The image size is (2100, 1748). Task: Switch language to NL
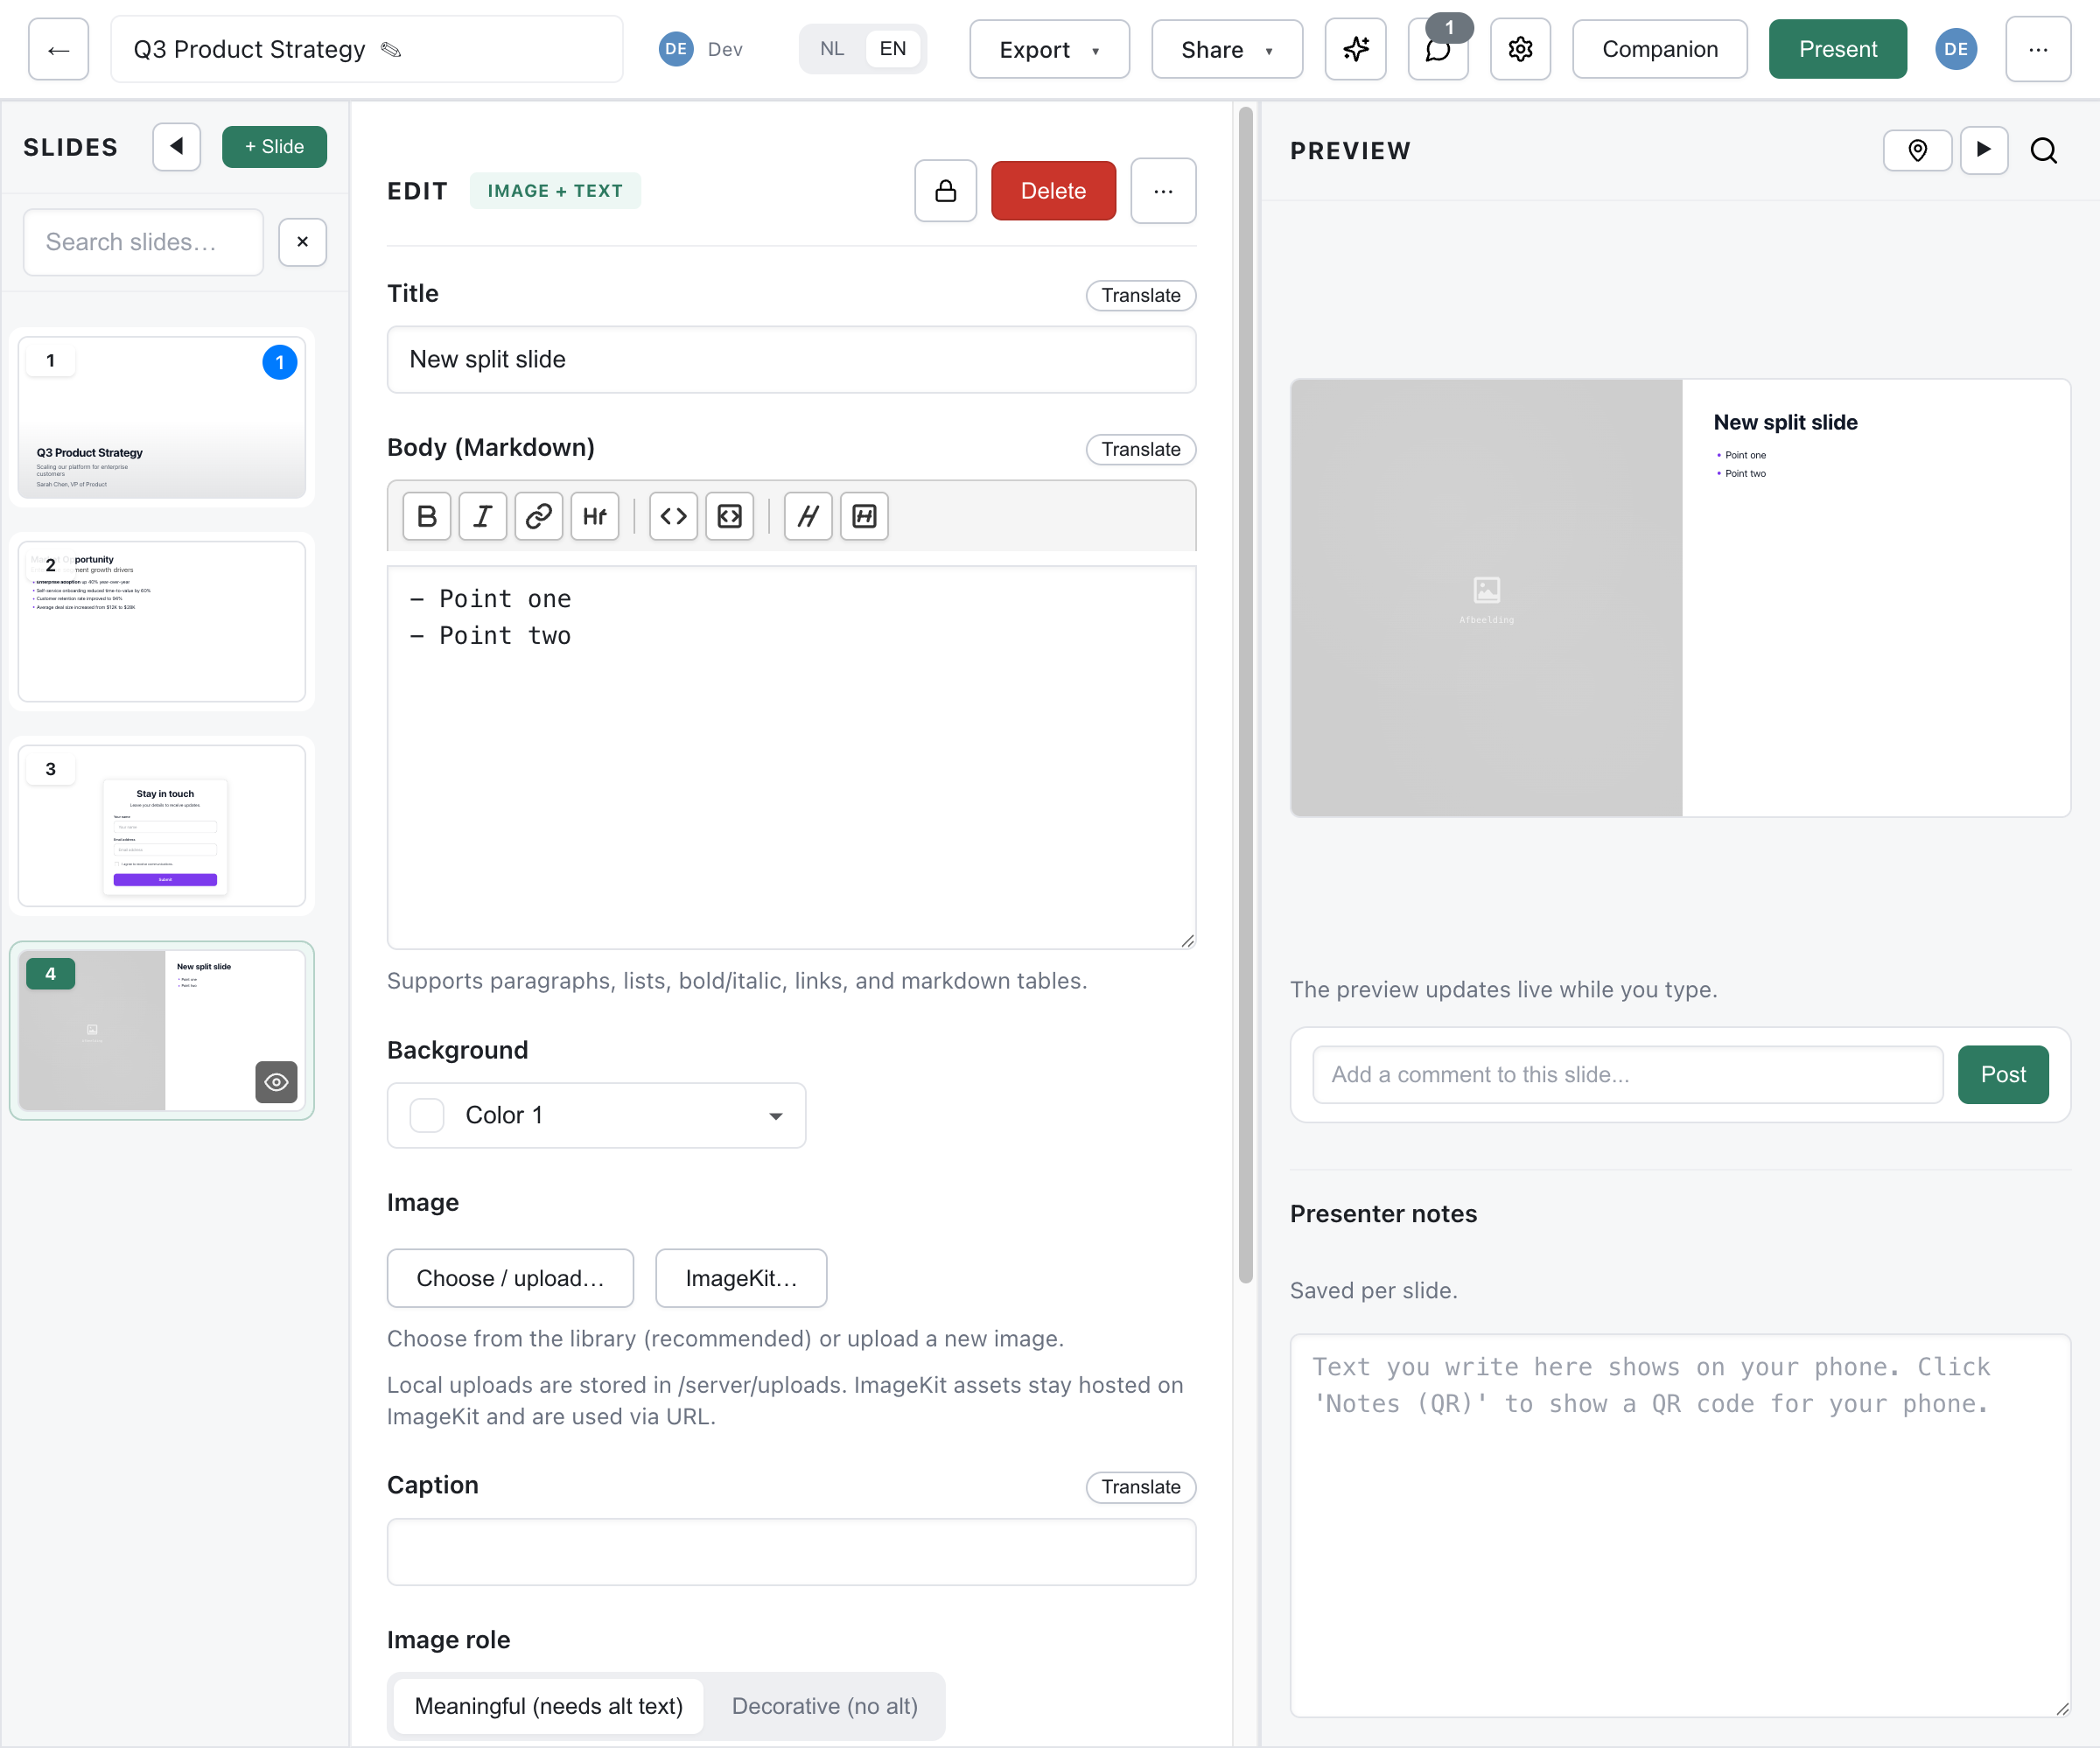[832, 49]
